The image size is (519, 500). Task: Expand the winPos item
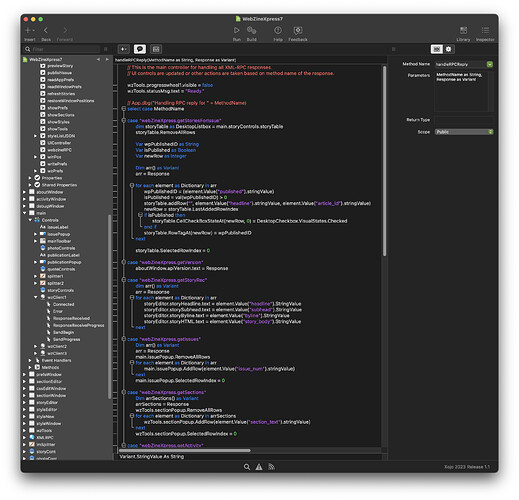click(35, 157)
